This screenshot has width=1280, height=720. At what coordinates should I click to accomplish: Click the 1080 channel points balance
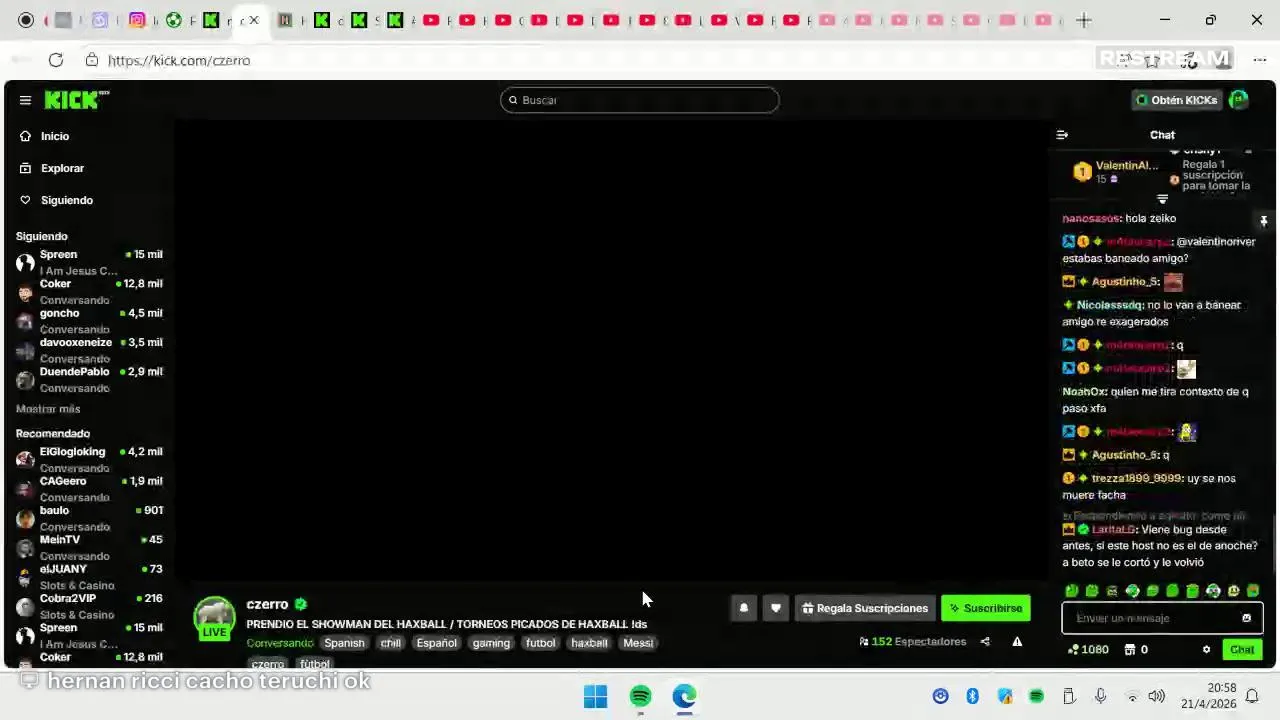1088,650
